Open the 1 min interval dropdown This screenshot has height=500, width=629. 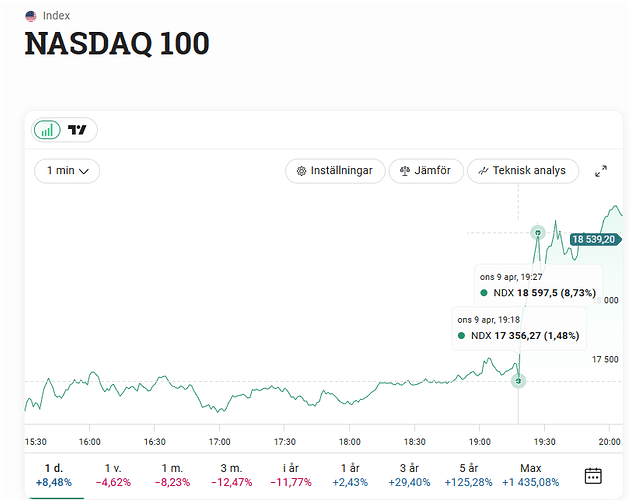click(67, 171)
